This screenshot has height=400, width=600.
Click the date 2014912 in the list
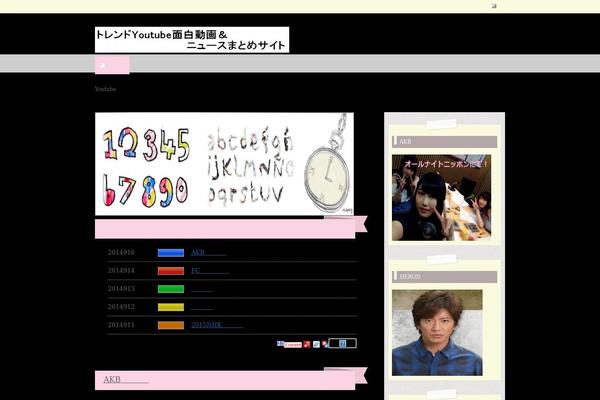[x=121, y=307]
